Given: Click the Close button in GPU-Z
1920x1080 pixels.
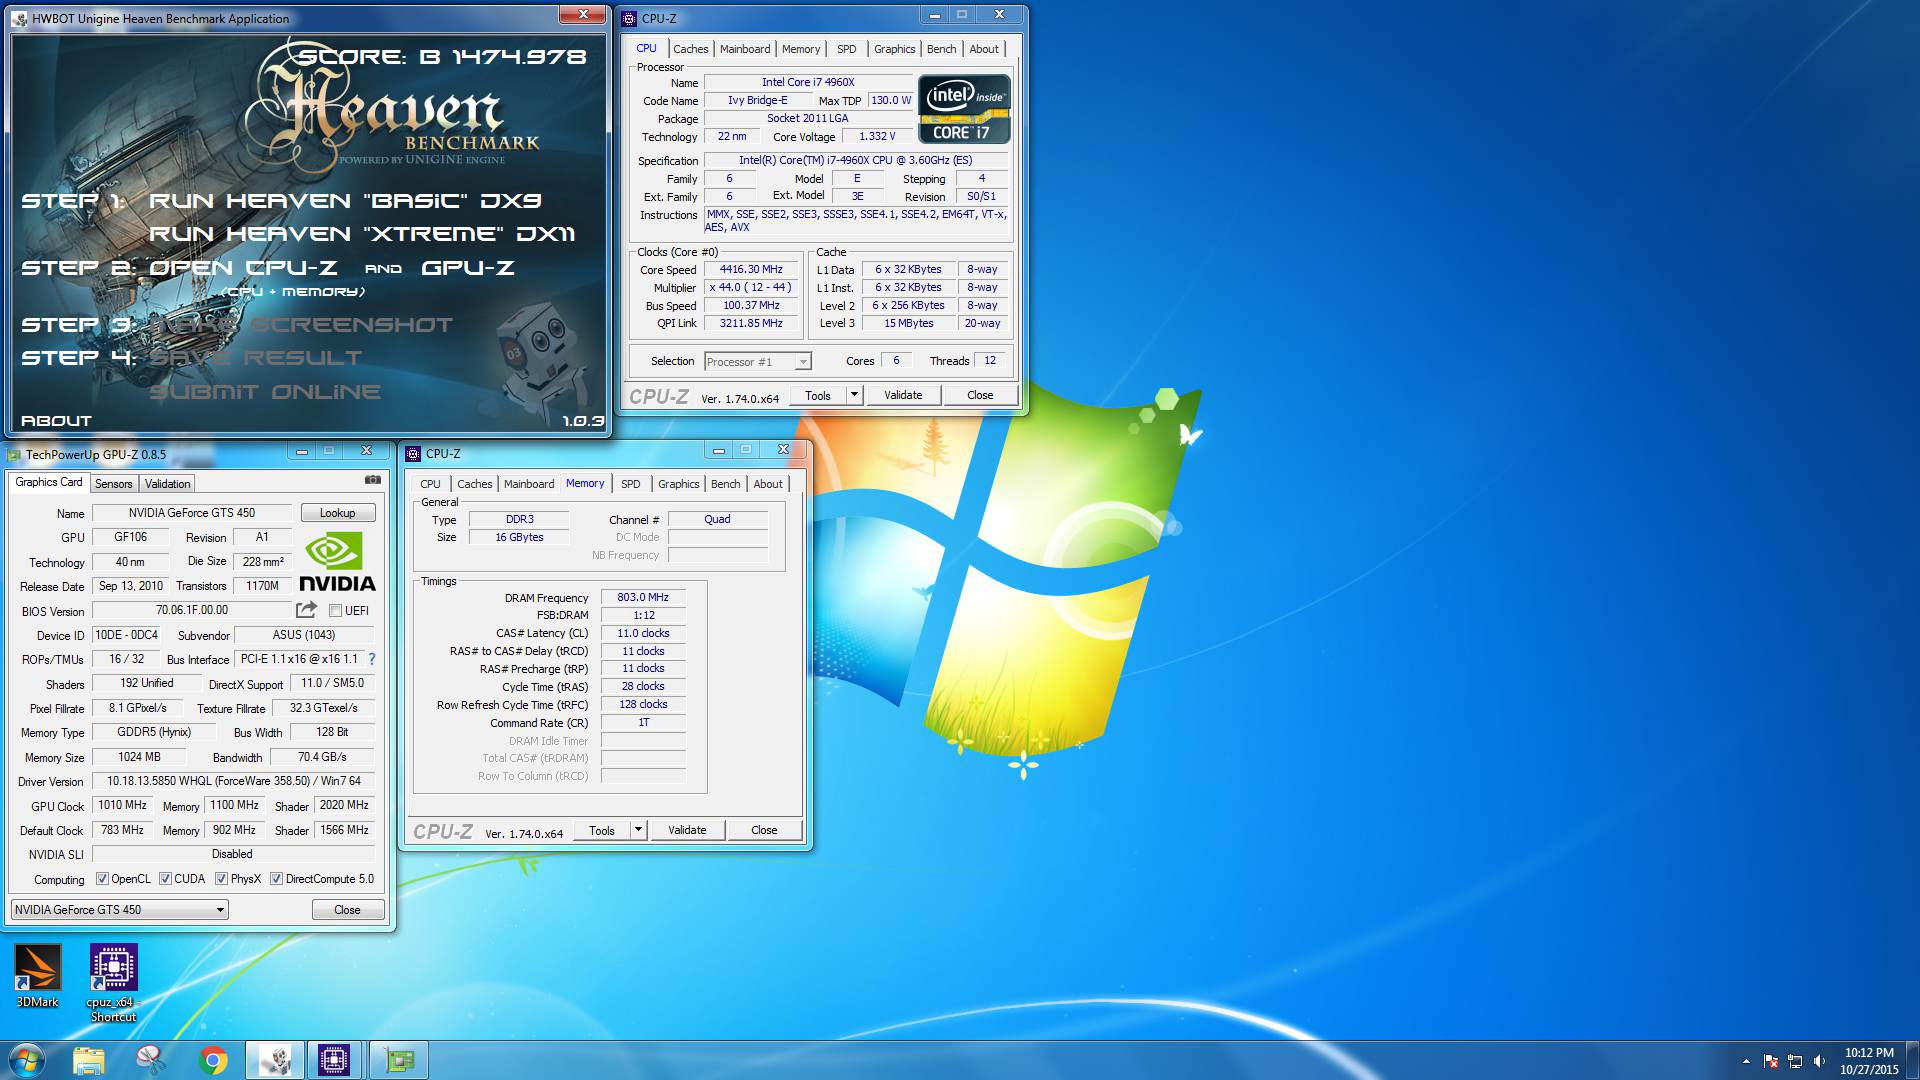Looking at the screenshot, I should [347, 910].
